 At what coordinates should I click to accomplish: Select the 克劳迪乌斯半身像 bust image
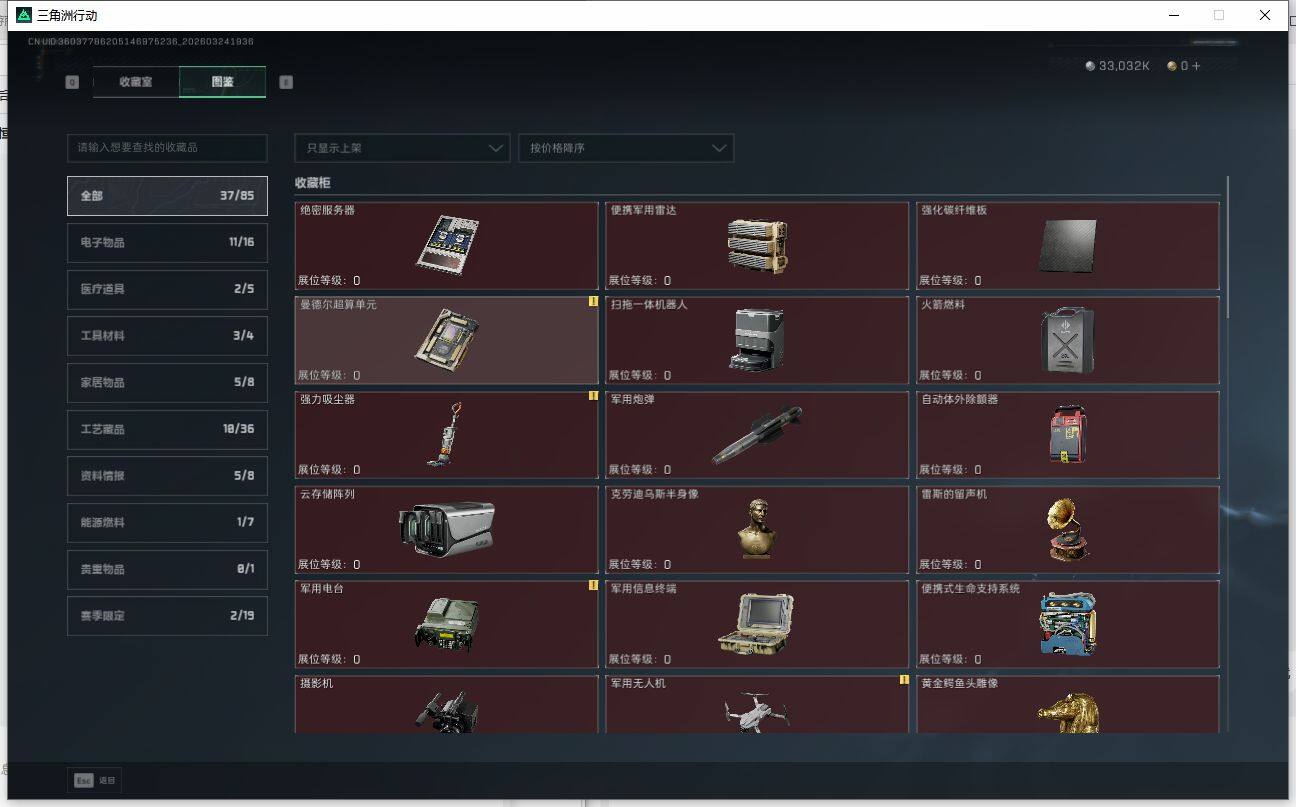(x=759, y=529)
